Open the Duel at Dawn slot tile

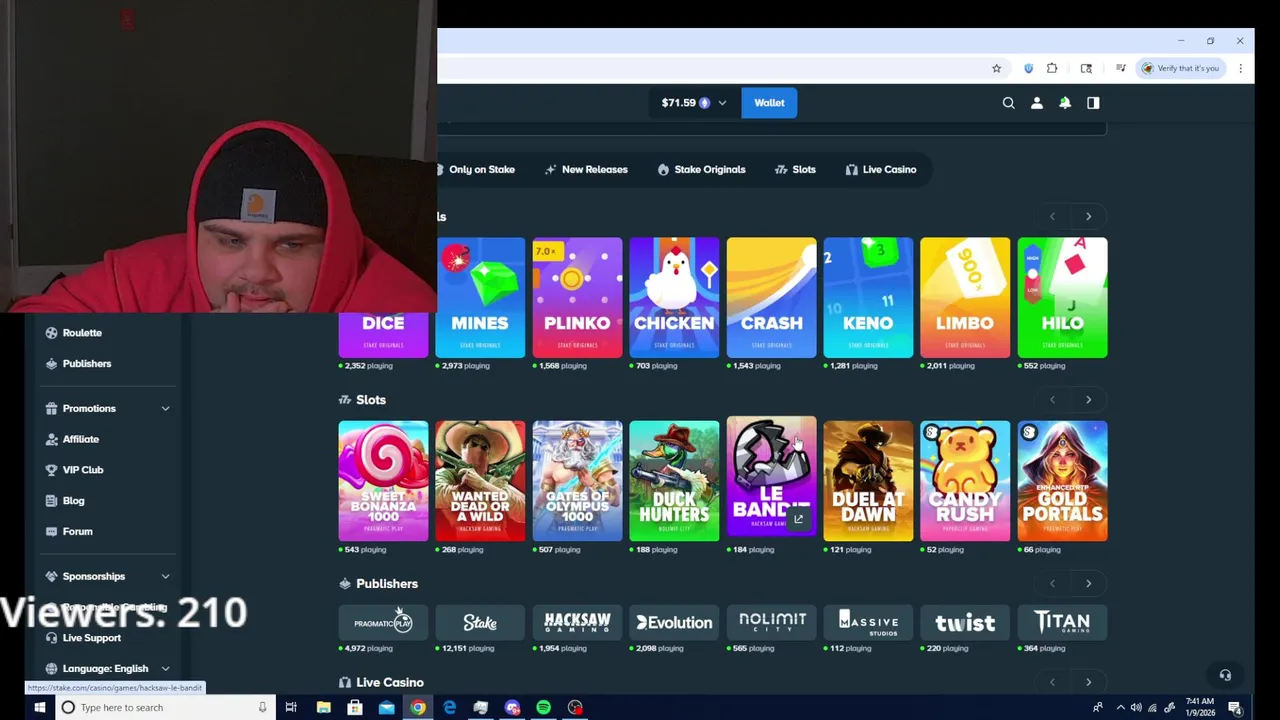pyautogui.click(x=868, y=481)
